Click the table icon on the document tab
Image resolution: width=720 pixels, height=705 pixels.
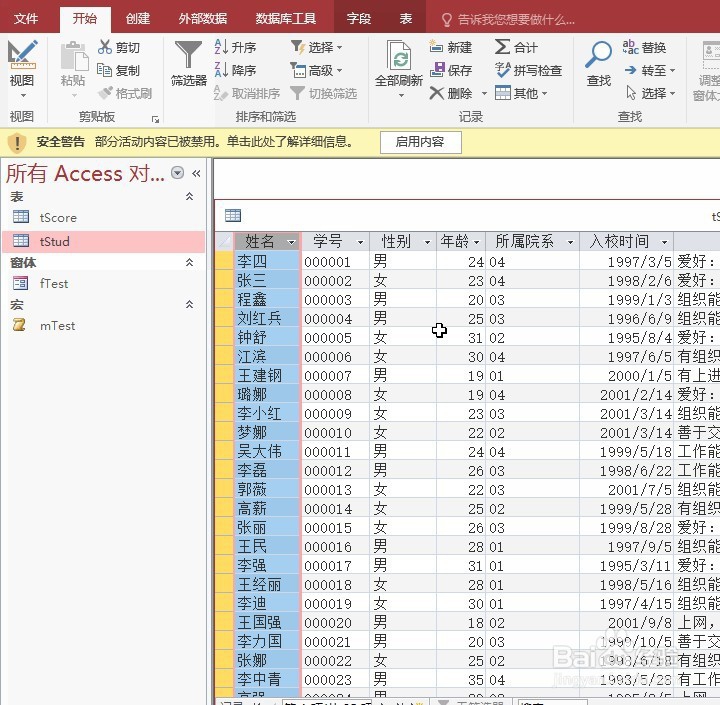[233, 215]
